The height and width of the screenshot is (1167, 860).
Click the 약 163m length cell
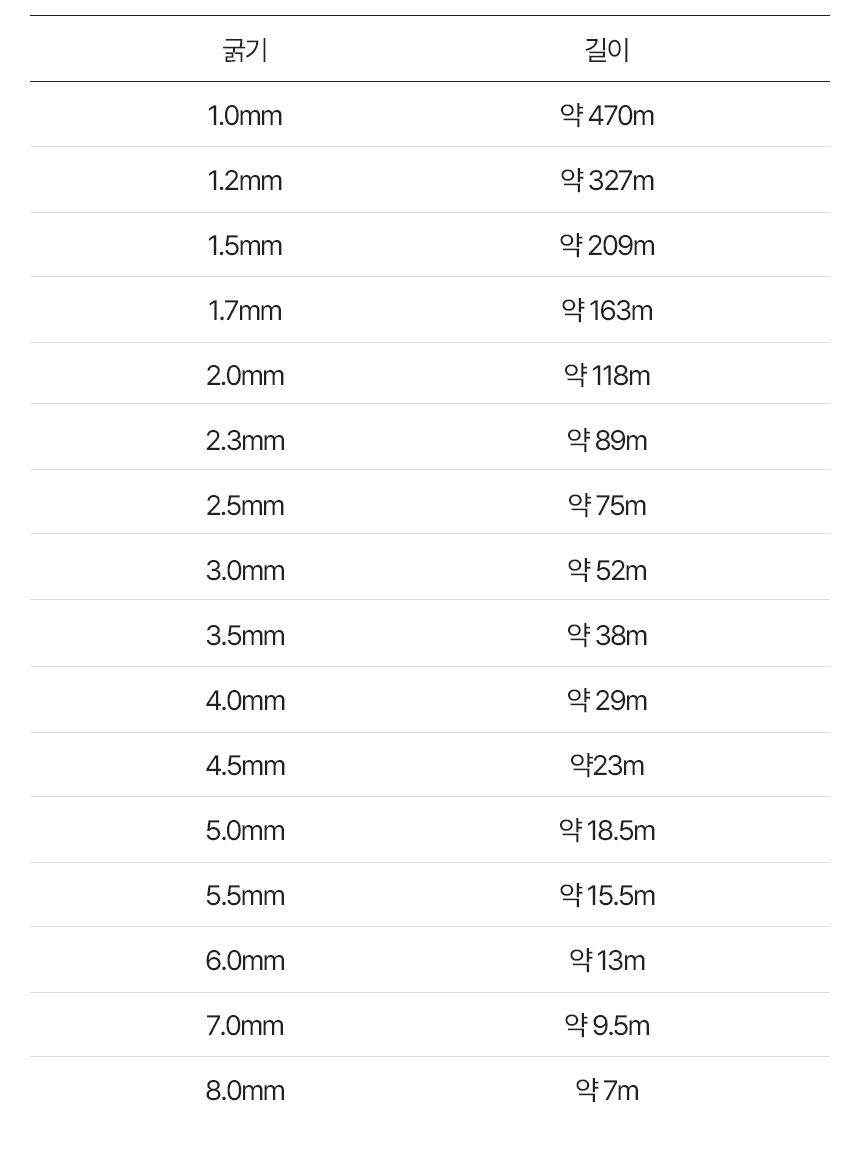coord(607,311)
